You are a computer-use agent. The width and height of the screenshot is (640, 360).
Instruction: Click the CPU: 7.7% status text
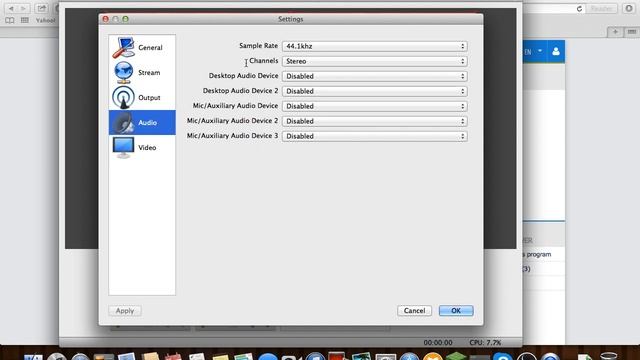tap(485, 342)
